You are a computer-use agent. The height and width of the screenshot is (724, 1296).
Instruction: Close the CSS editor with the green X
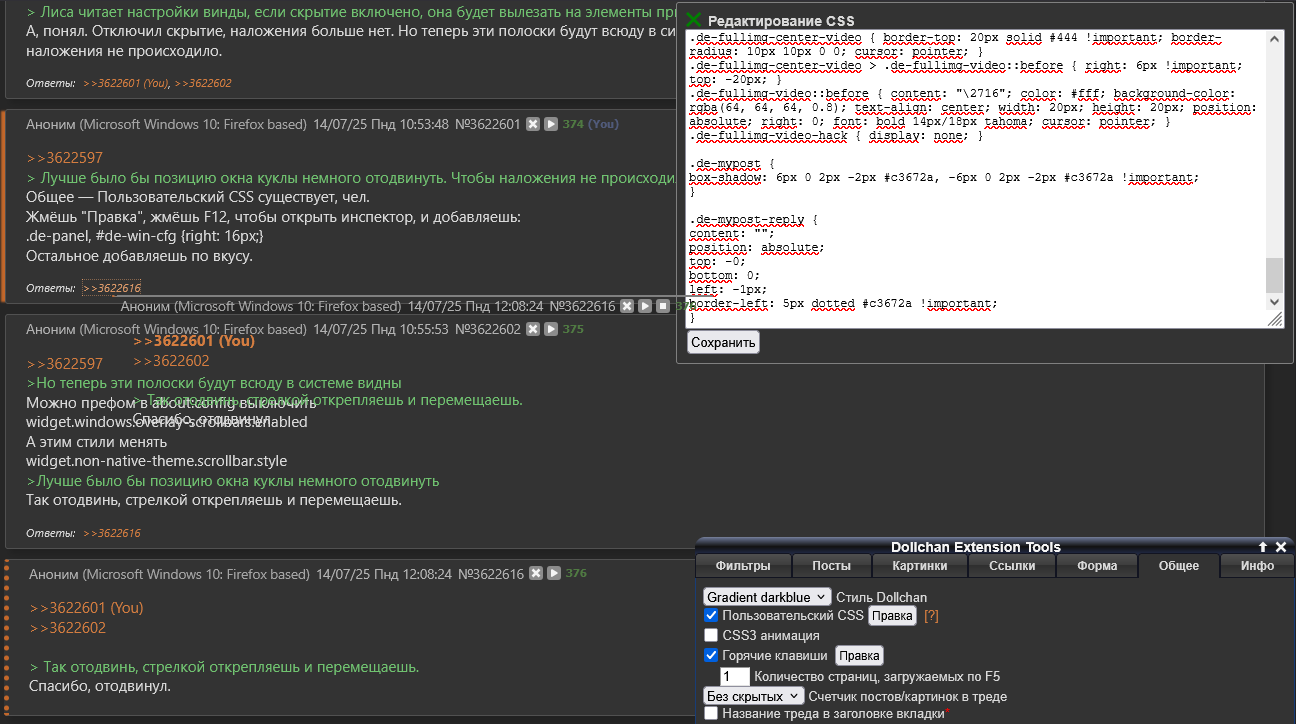tap(694, 20)
